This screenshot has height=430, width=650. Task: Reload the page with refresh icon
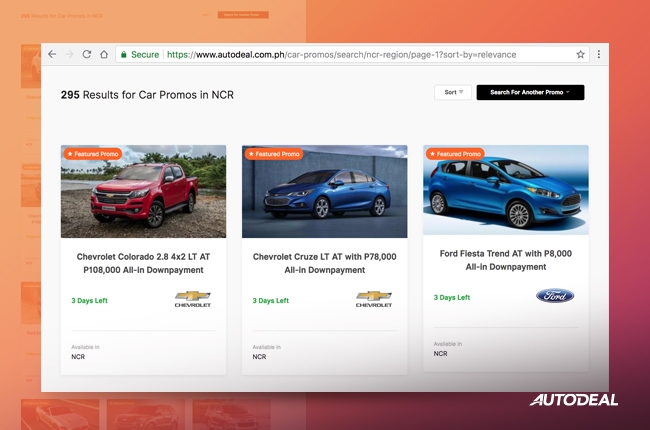point(87,54)
